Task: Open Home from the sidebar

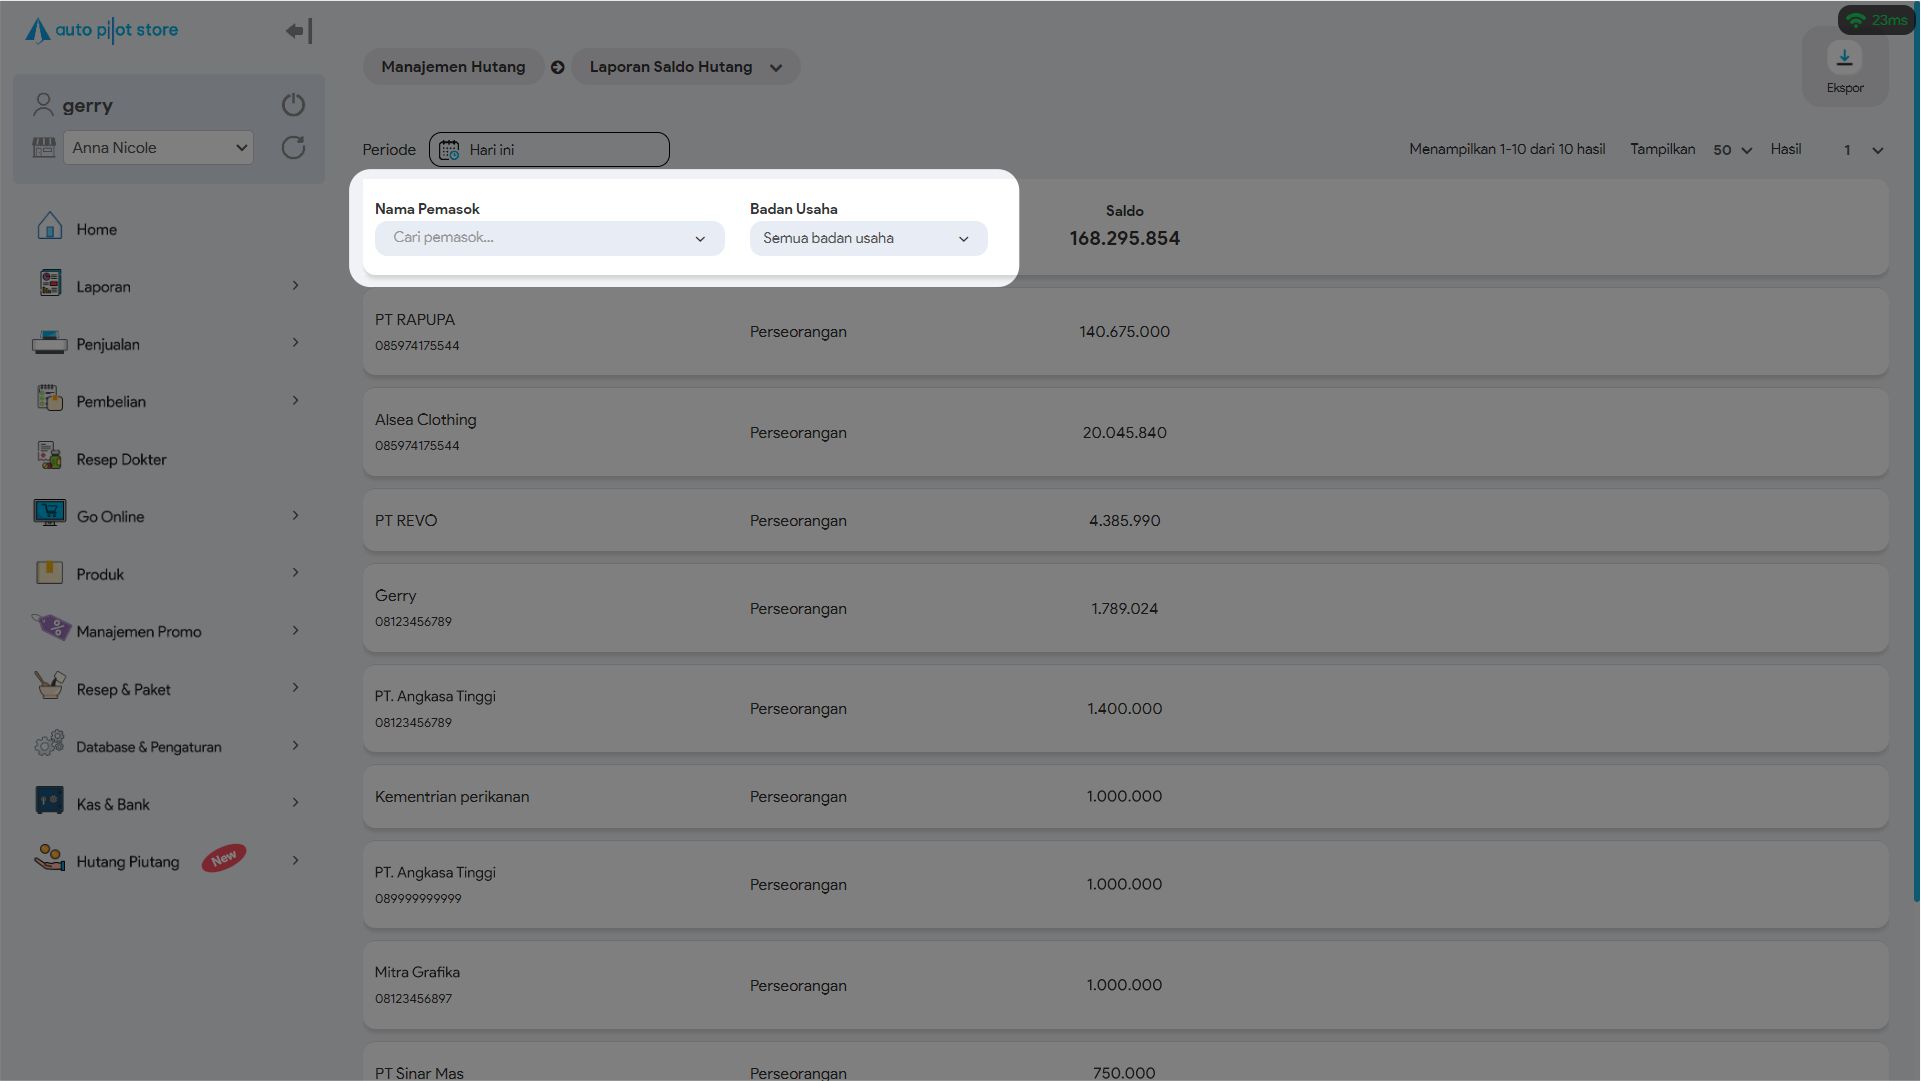Action: point(96,229)
